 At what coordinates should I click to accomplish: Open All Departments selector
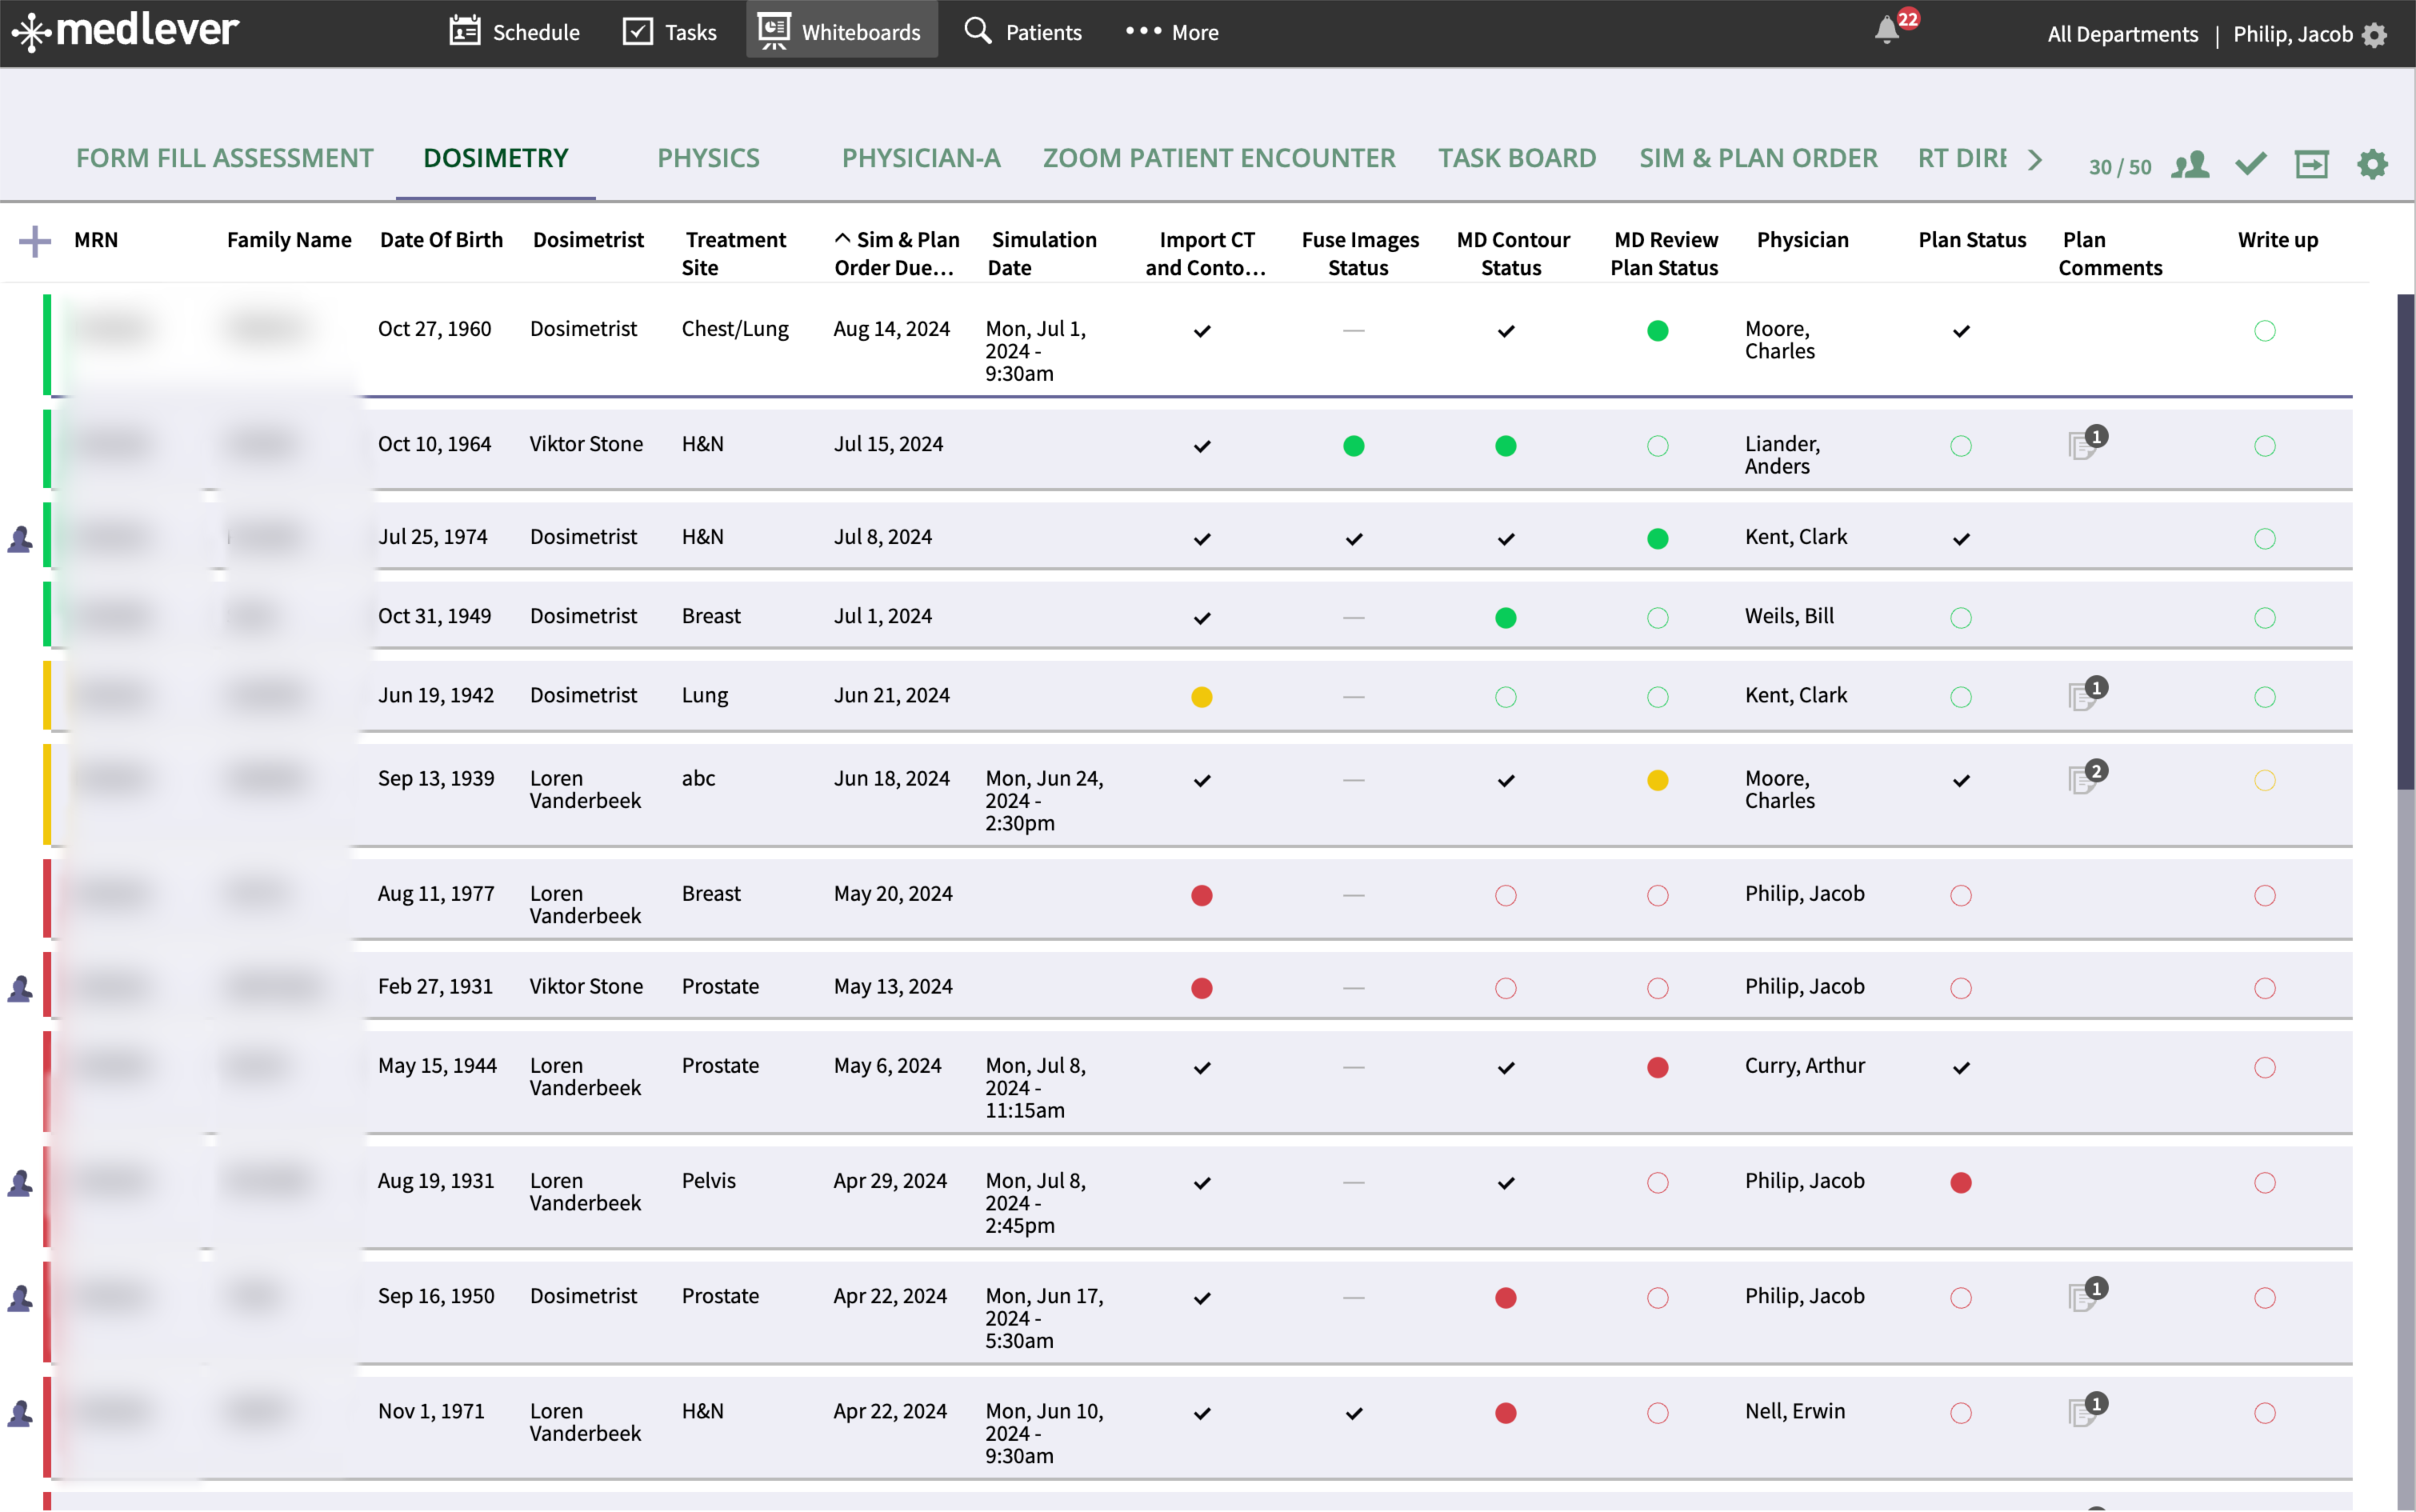2122,34
